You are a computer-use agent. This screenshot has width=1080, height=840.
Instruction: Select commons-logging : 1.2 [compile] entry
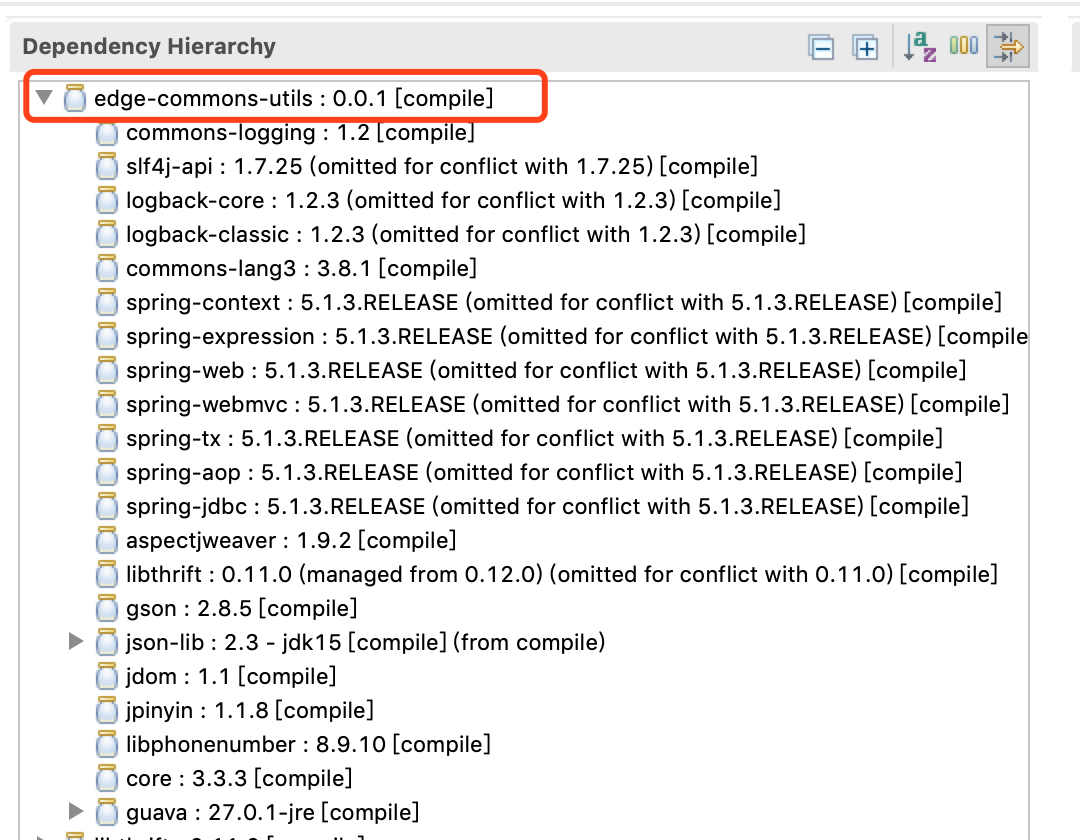300,132
